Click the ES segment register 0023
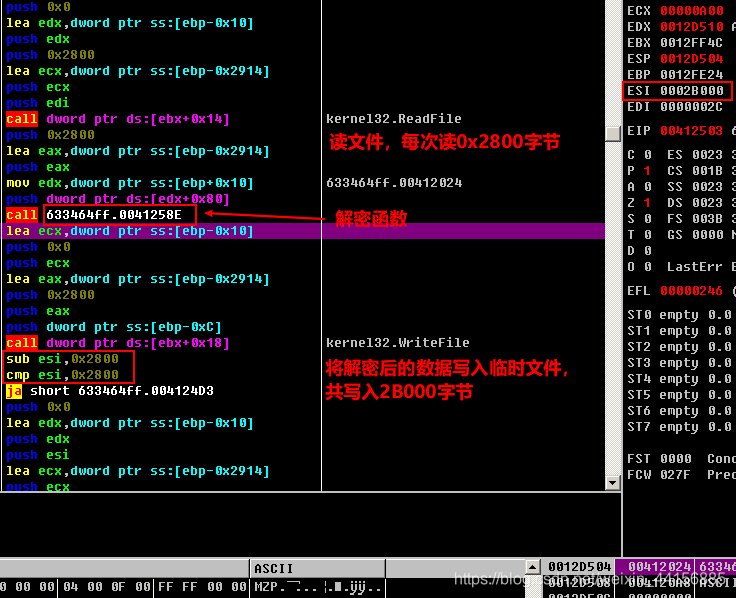The width and height of the screenshot is (736, 598). click(x=707, y=154)
